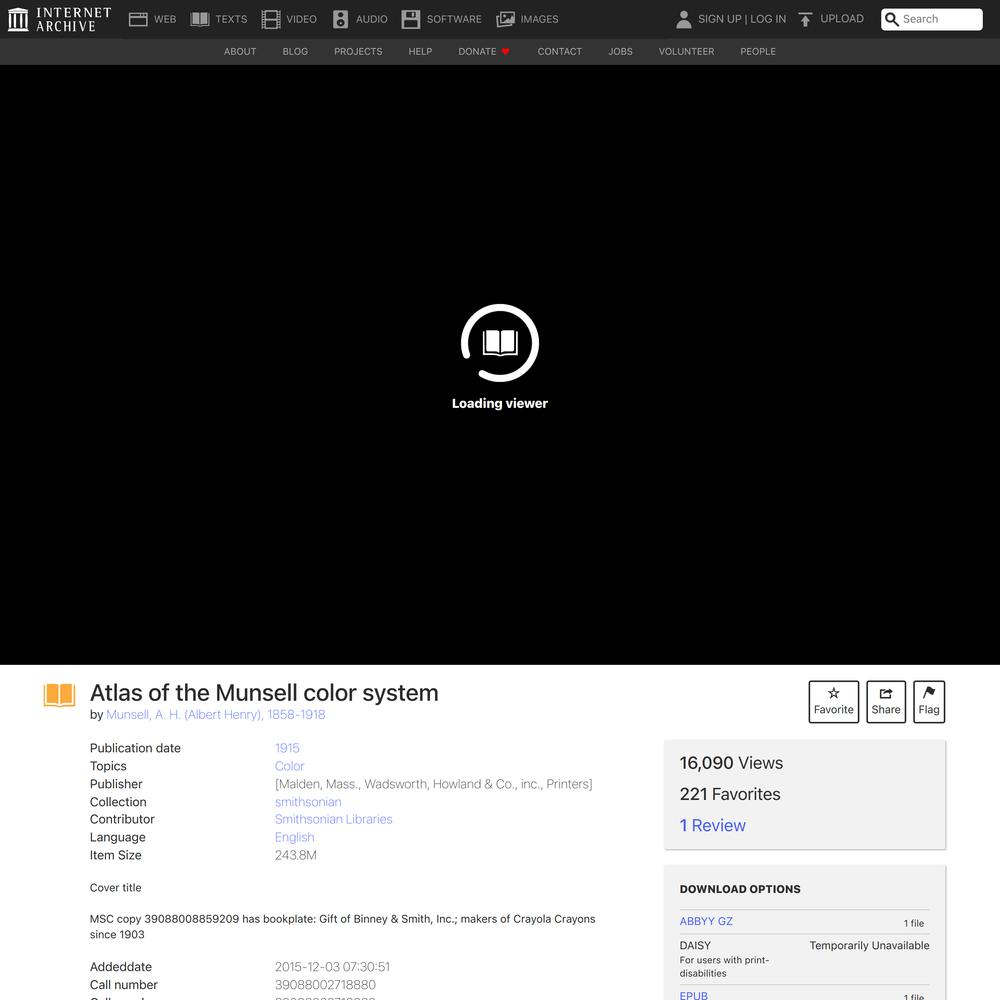Image resolution: width=1000 pixels, height=1000 pixels.
Task: Click the Internet Archive logo
Action: (x=59, y=19)
